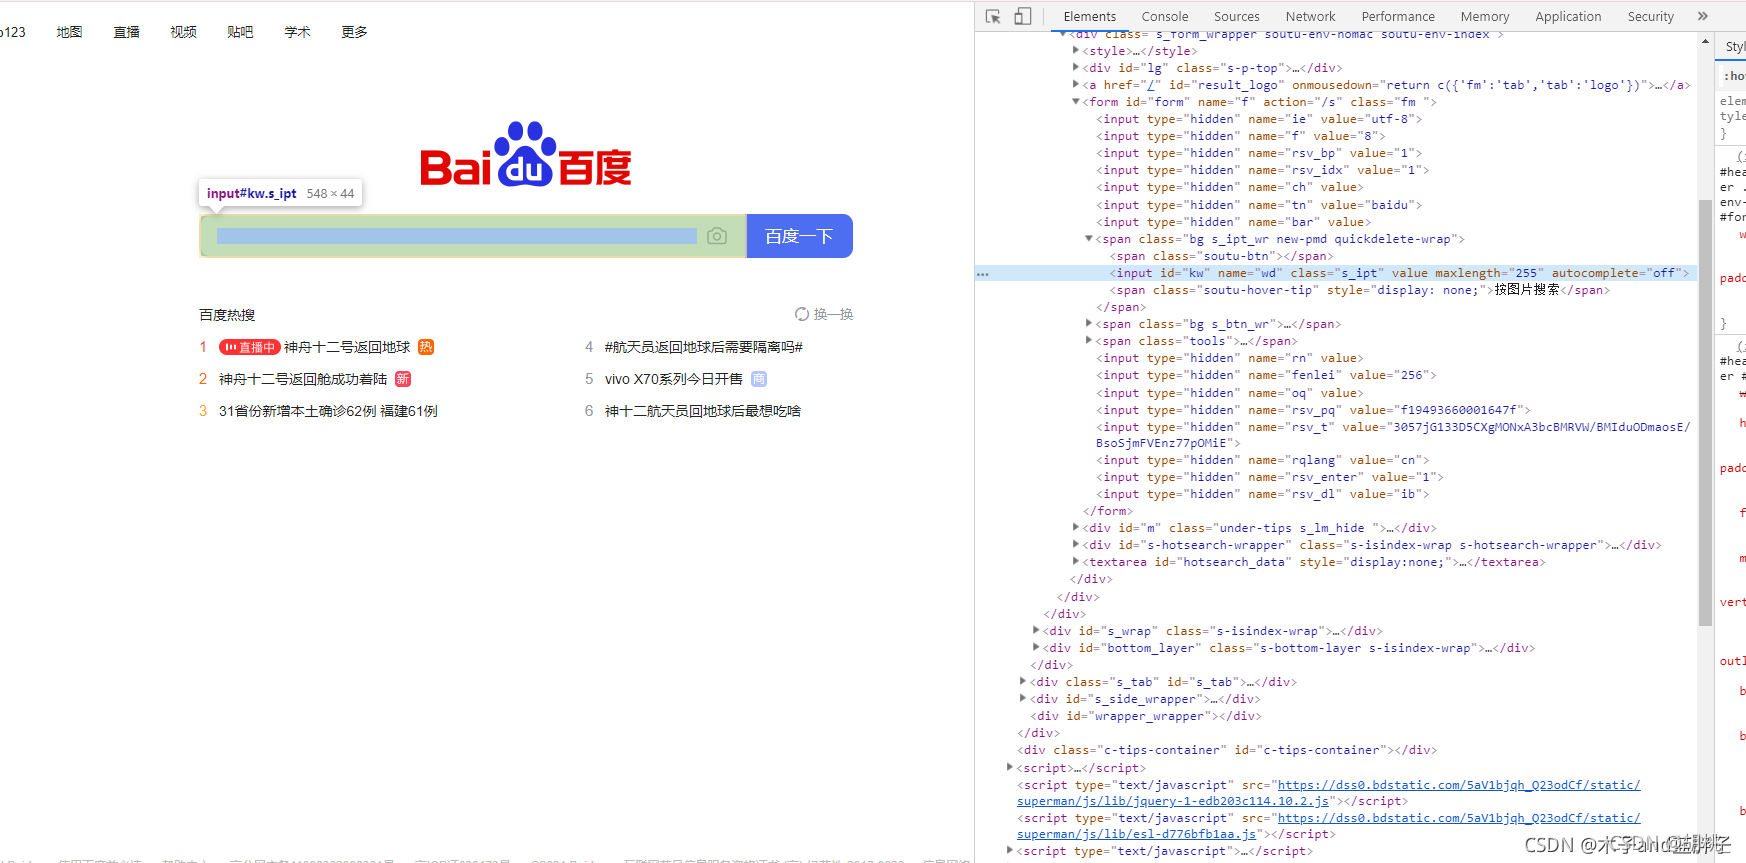Click the refresh icon beside 换一换

pyautogui.click(x=802, y=314)
